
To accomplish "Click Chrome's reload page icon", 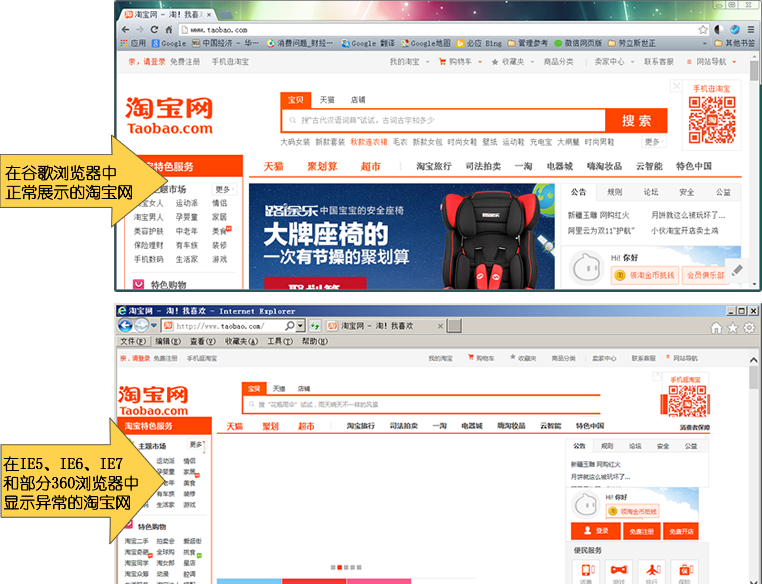I will pos(153,30).
